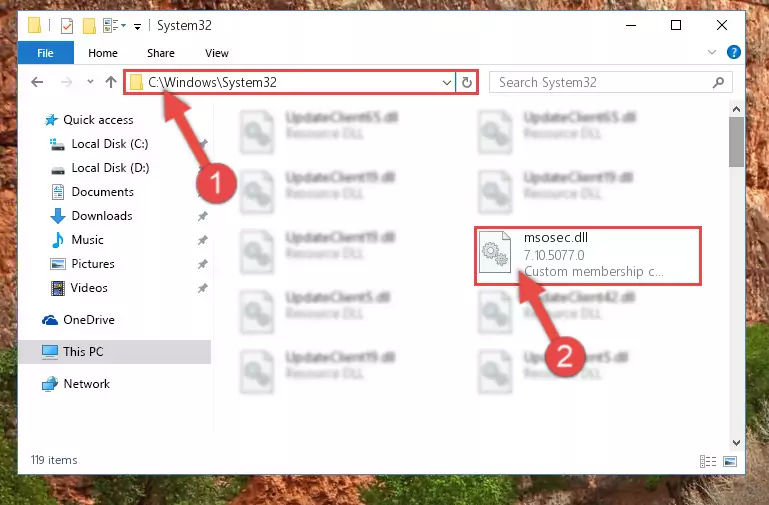769x505 pixels.
Task: Switch to the Home ribbon tab
Action: tap(103, 53)
